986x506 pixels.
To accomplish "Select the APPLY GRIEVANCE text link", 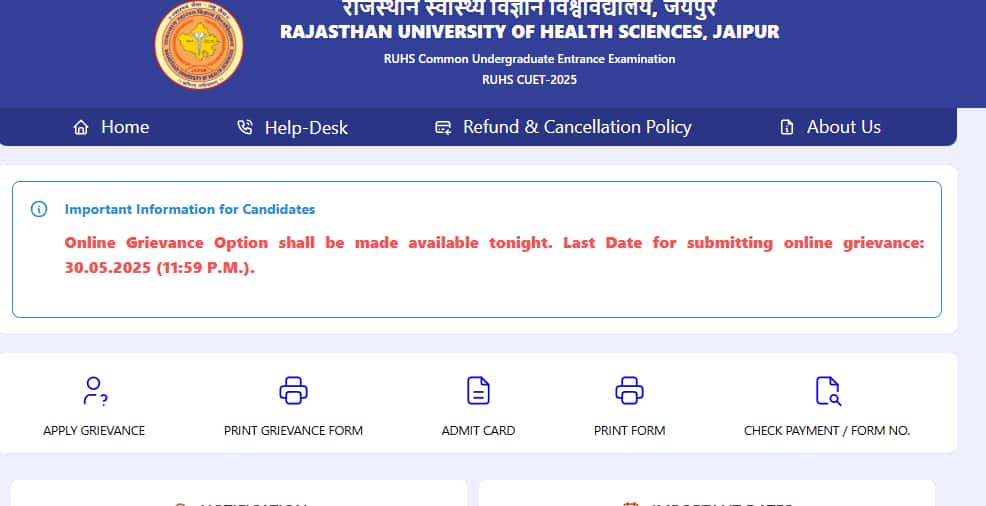I will click(94, 430).
